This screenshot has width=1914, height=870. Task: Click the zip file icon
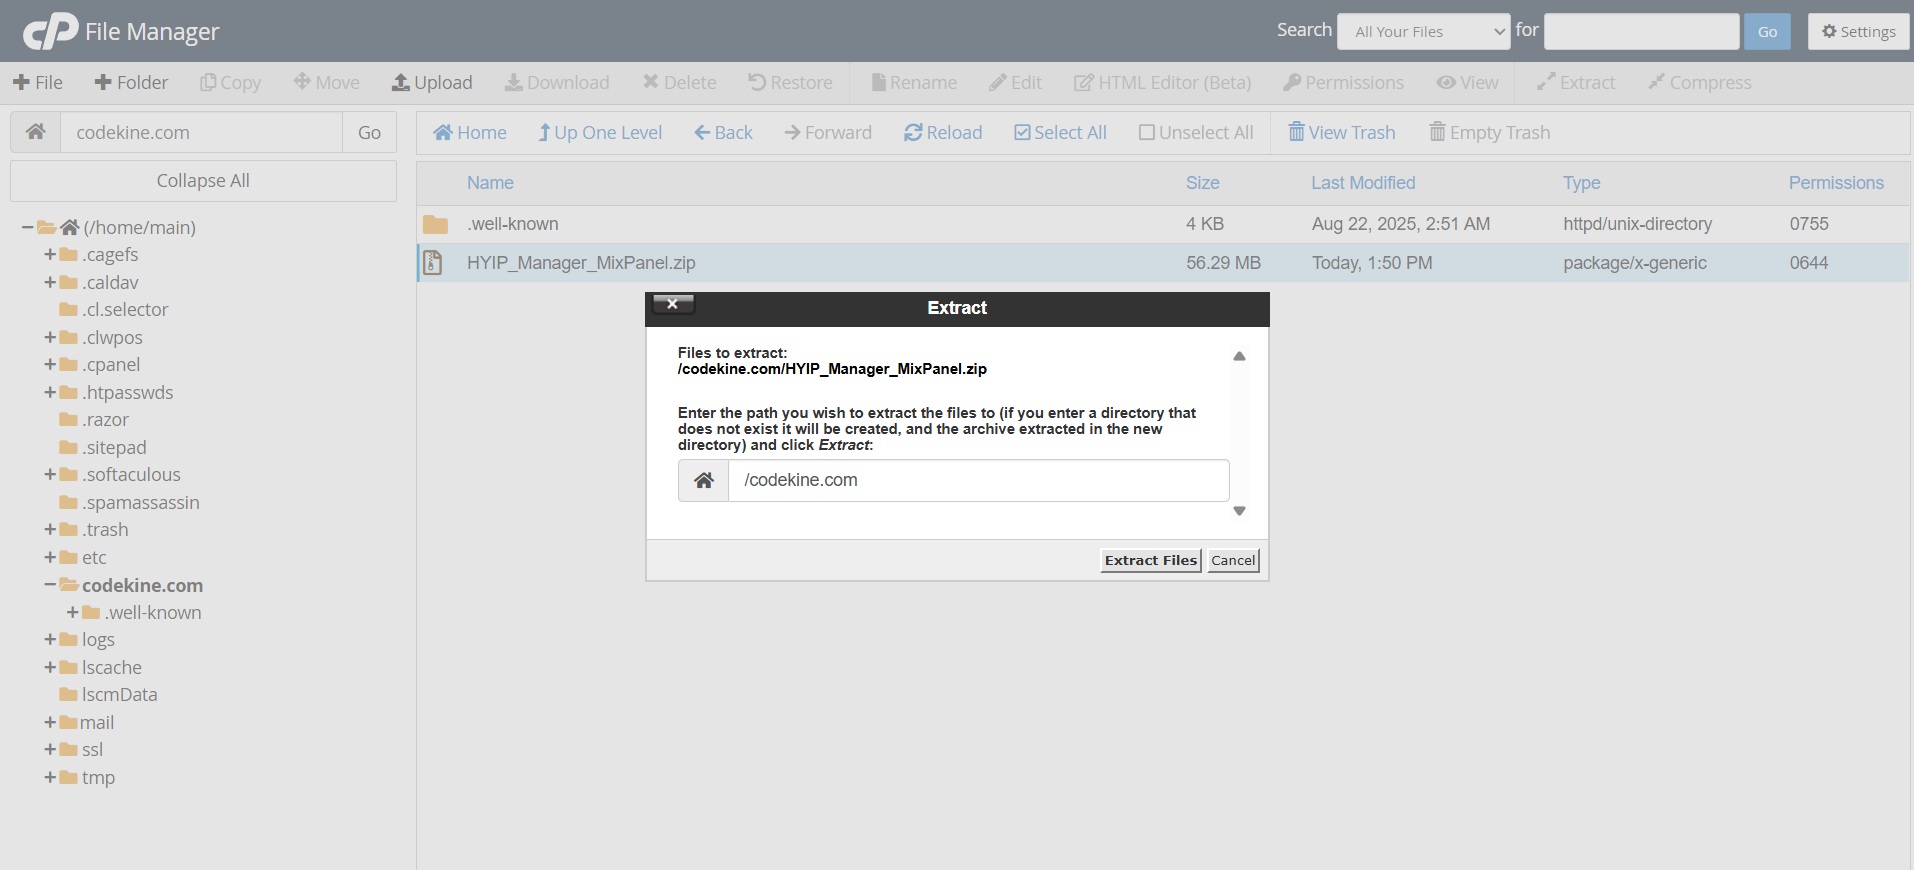point(433,263)
